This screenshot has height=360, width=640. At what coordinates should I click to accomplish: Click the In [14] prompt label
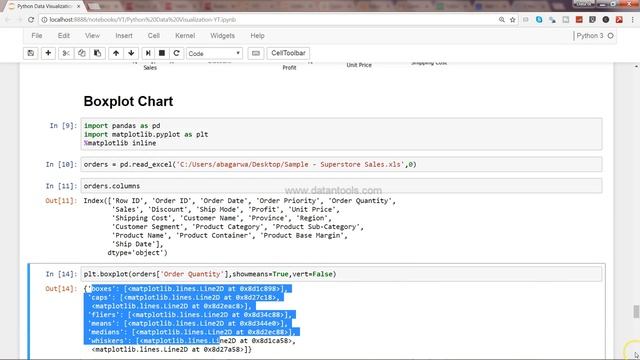click(61, 274)
